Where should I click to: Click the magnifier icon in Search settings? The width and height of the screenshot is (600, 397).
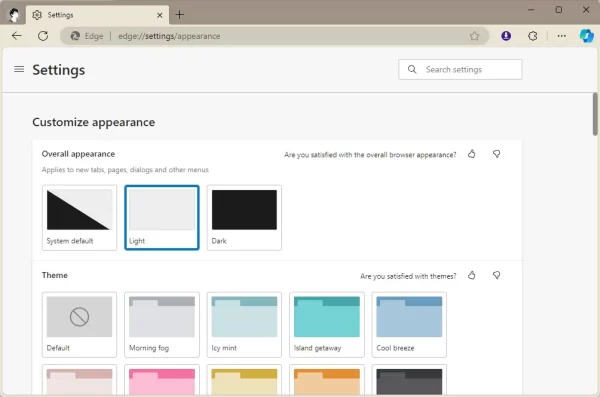click(x=412, y=69)
